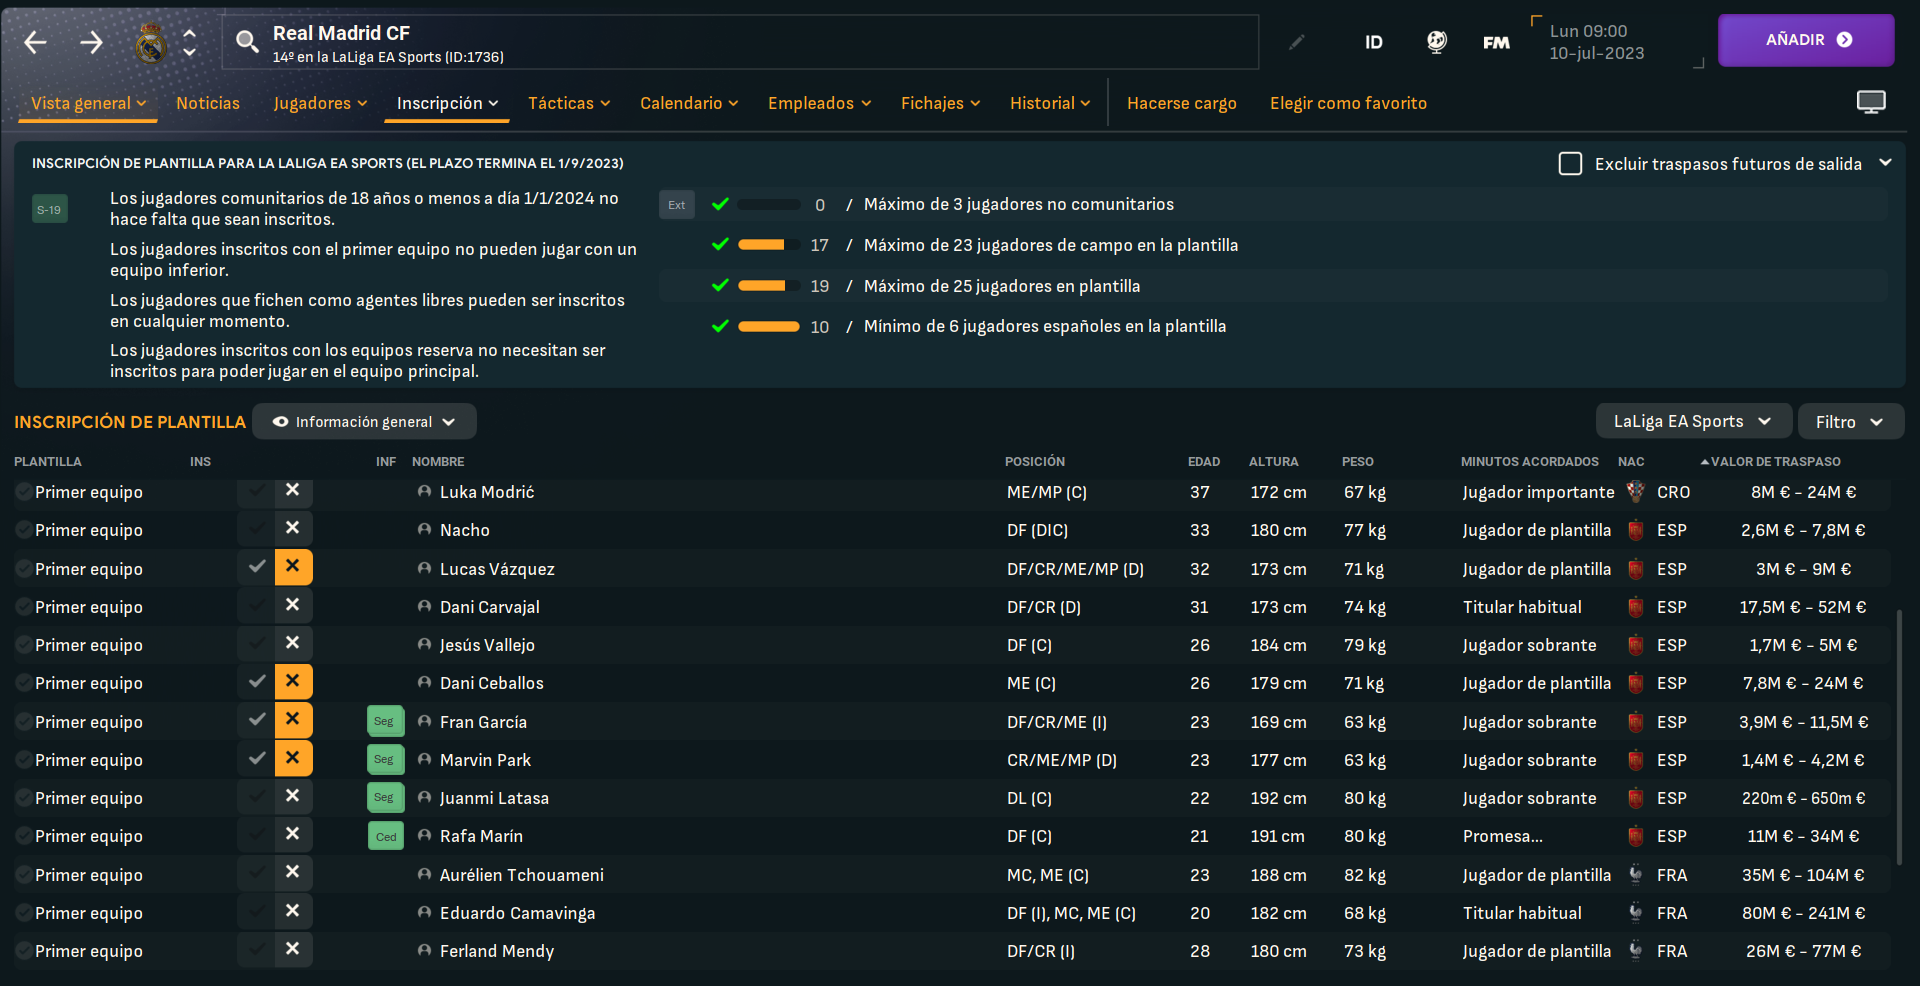Viewport: 1920px width, 986px height.
Task: Open Nacho player profile icon
Action: pos(424,530)
